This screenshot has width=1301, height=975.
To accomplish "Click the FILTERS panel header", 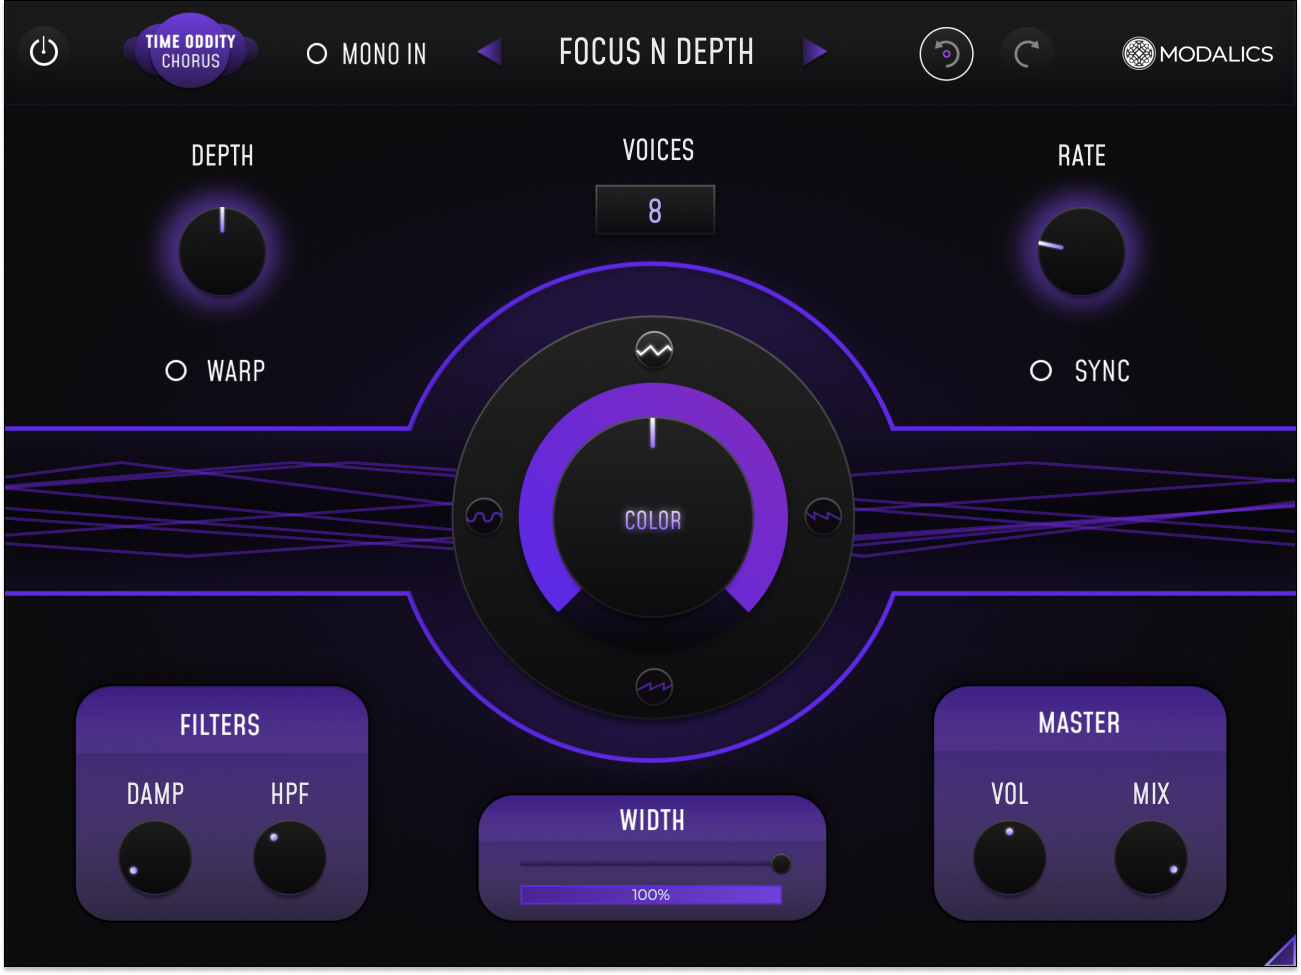I will click(x=221, y=725).
